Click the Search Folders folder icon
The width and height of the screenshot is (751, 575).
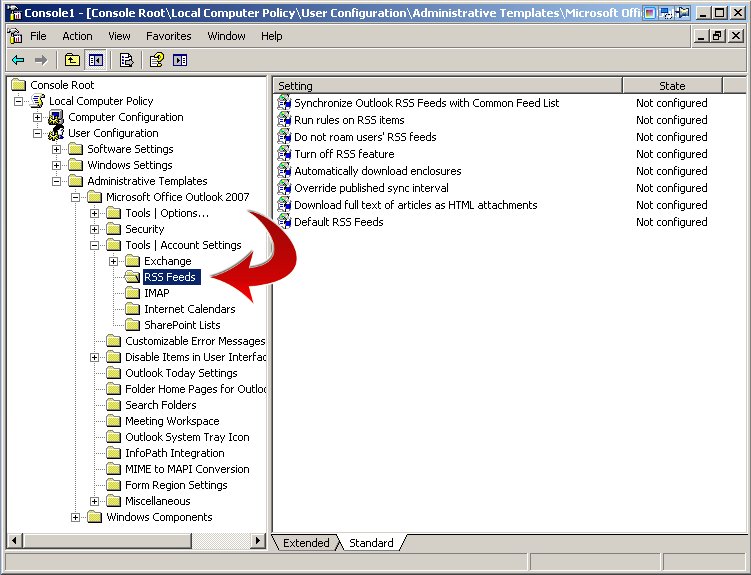coord(114,405)
